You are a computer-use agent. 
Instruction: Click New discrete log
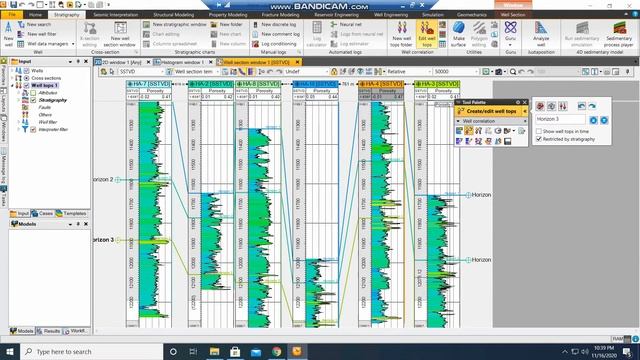tap(274, 24)
